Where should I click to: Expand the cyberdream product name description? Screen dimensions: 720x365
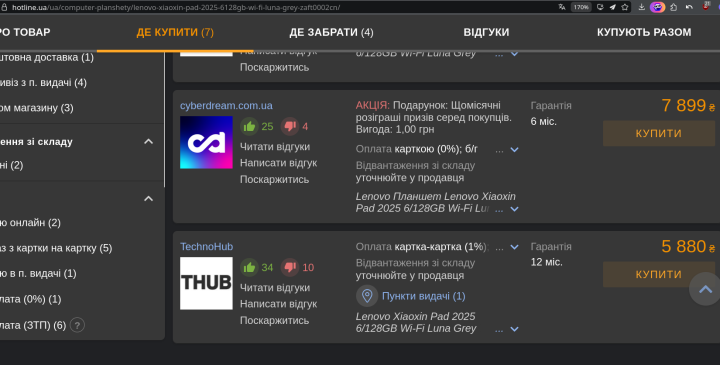[x=514, y=209]
